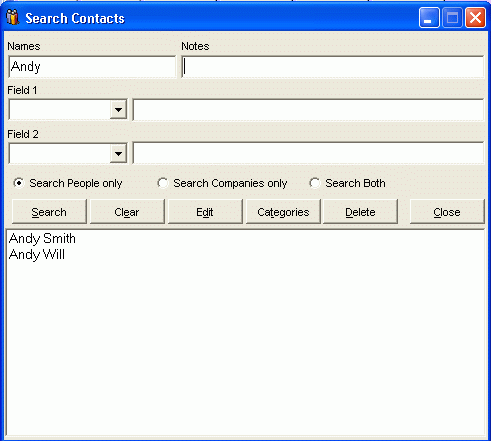Open the Field 2 combo box

[x=68, y=154]
